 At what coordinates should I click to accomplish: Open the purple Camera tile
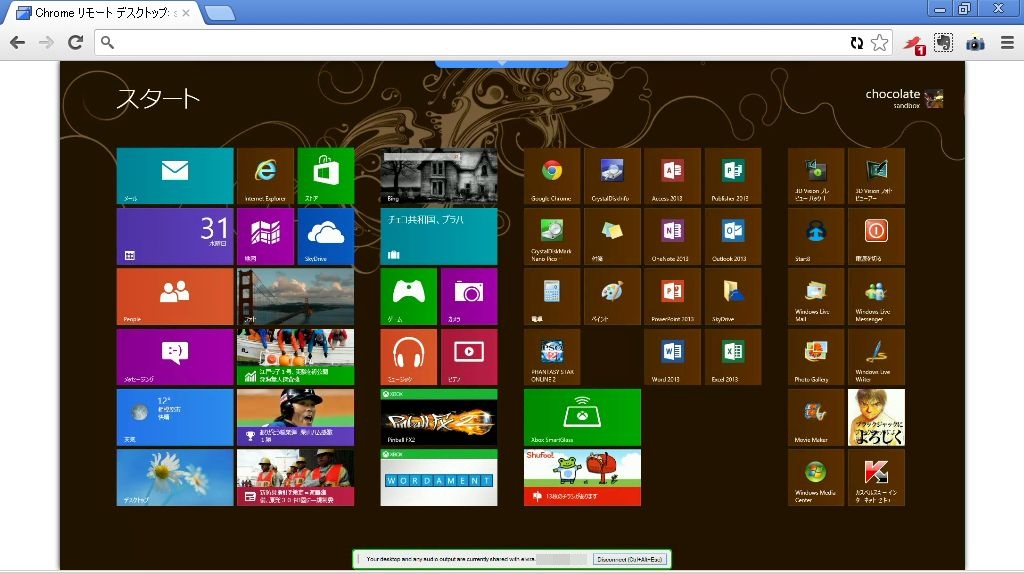[469, 296]
